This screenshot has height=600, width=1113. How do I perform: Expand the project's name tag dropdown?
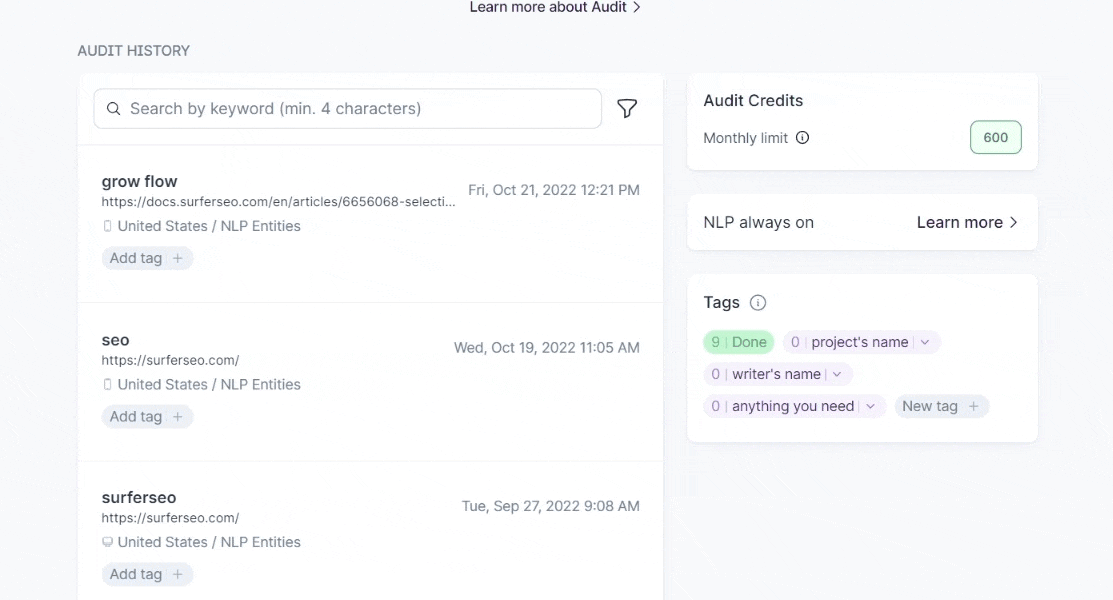(x=925, y=342)
